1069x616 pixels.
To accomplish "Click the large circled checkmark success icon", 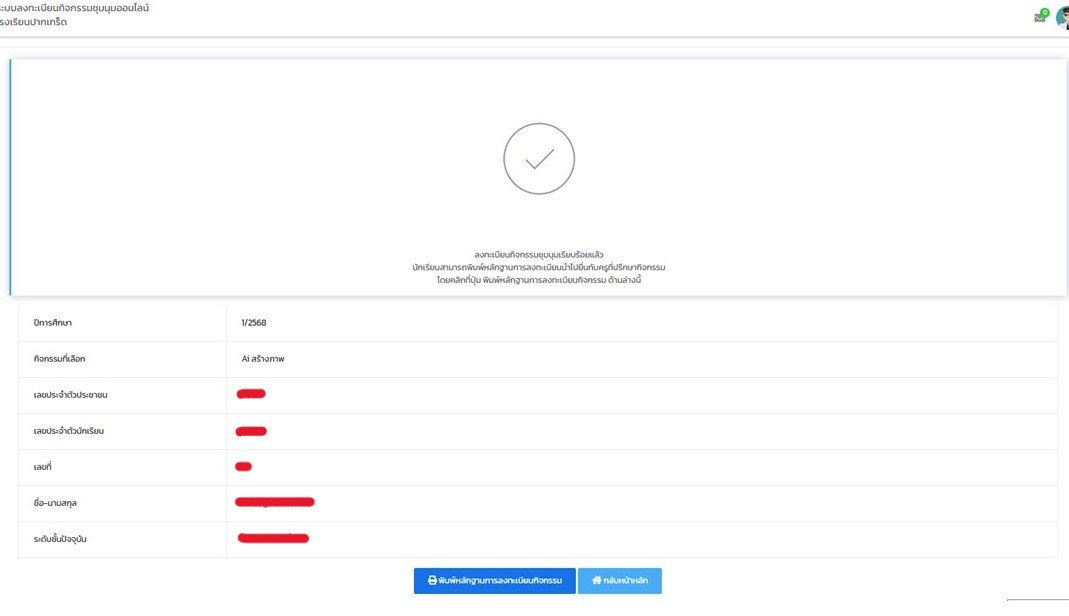I will (x=539, y=159).
